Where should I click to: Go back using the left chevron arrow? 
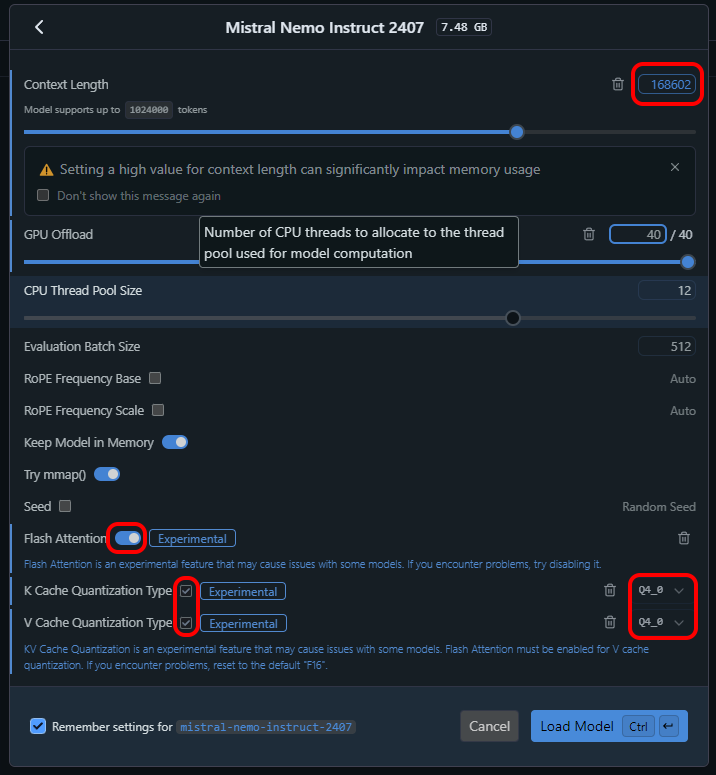tap(40, 27)
